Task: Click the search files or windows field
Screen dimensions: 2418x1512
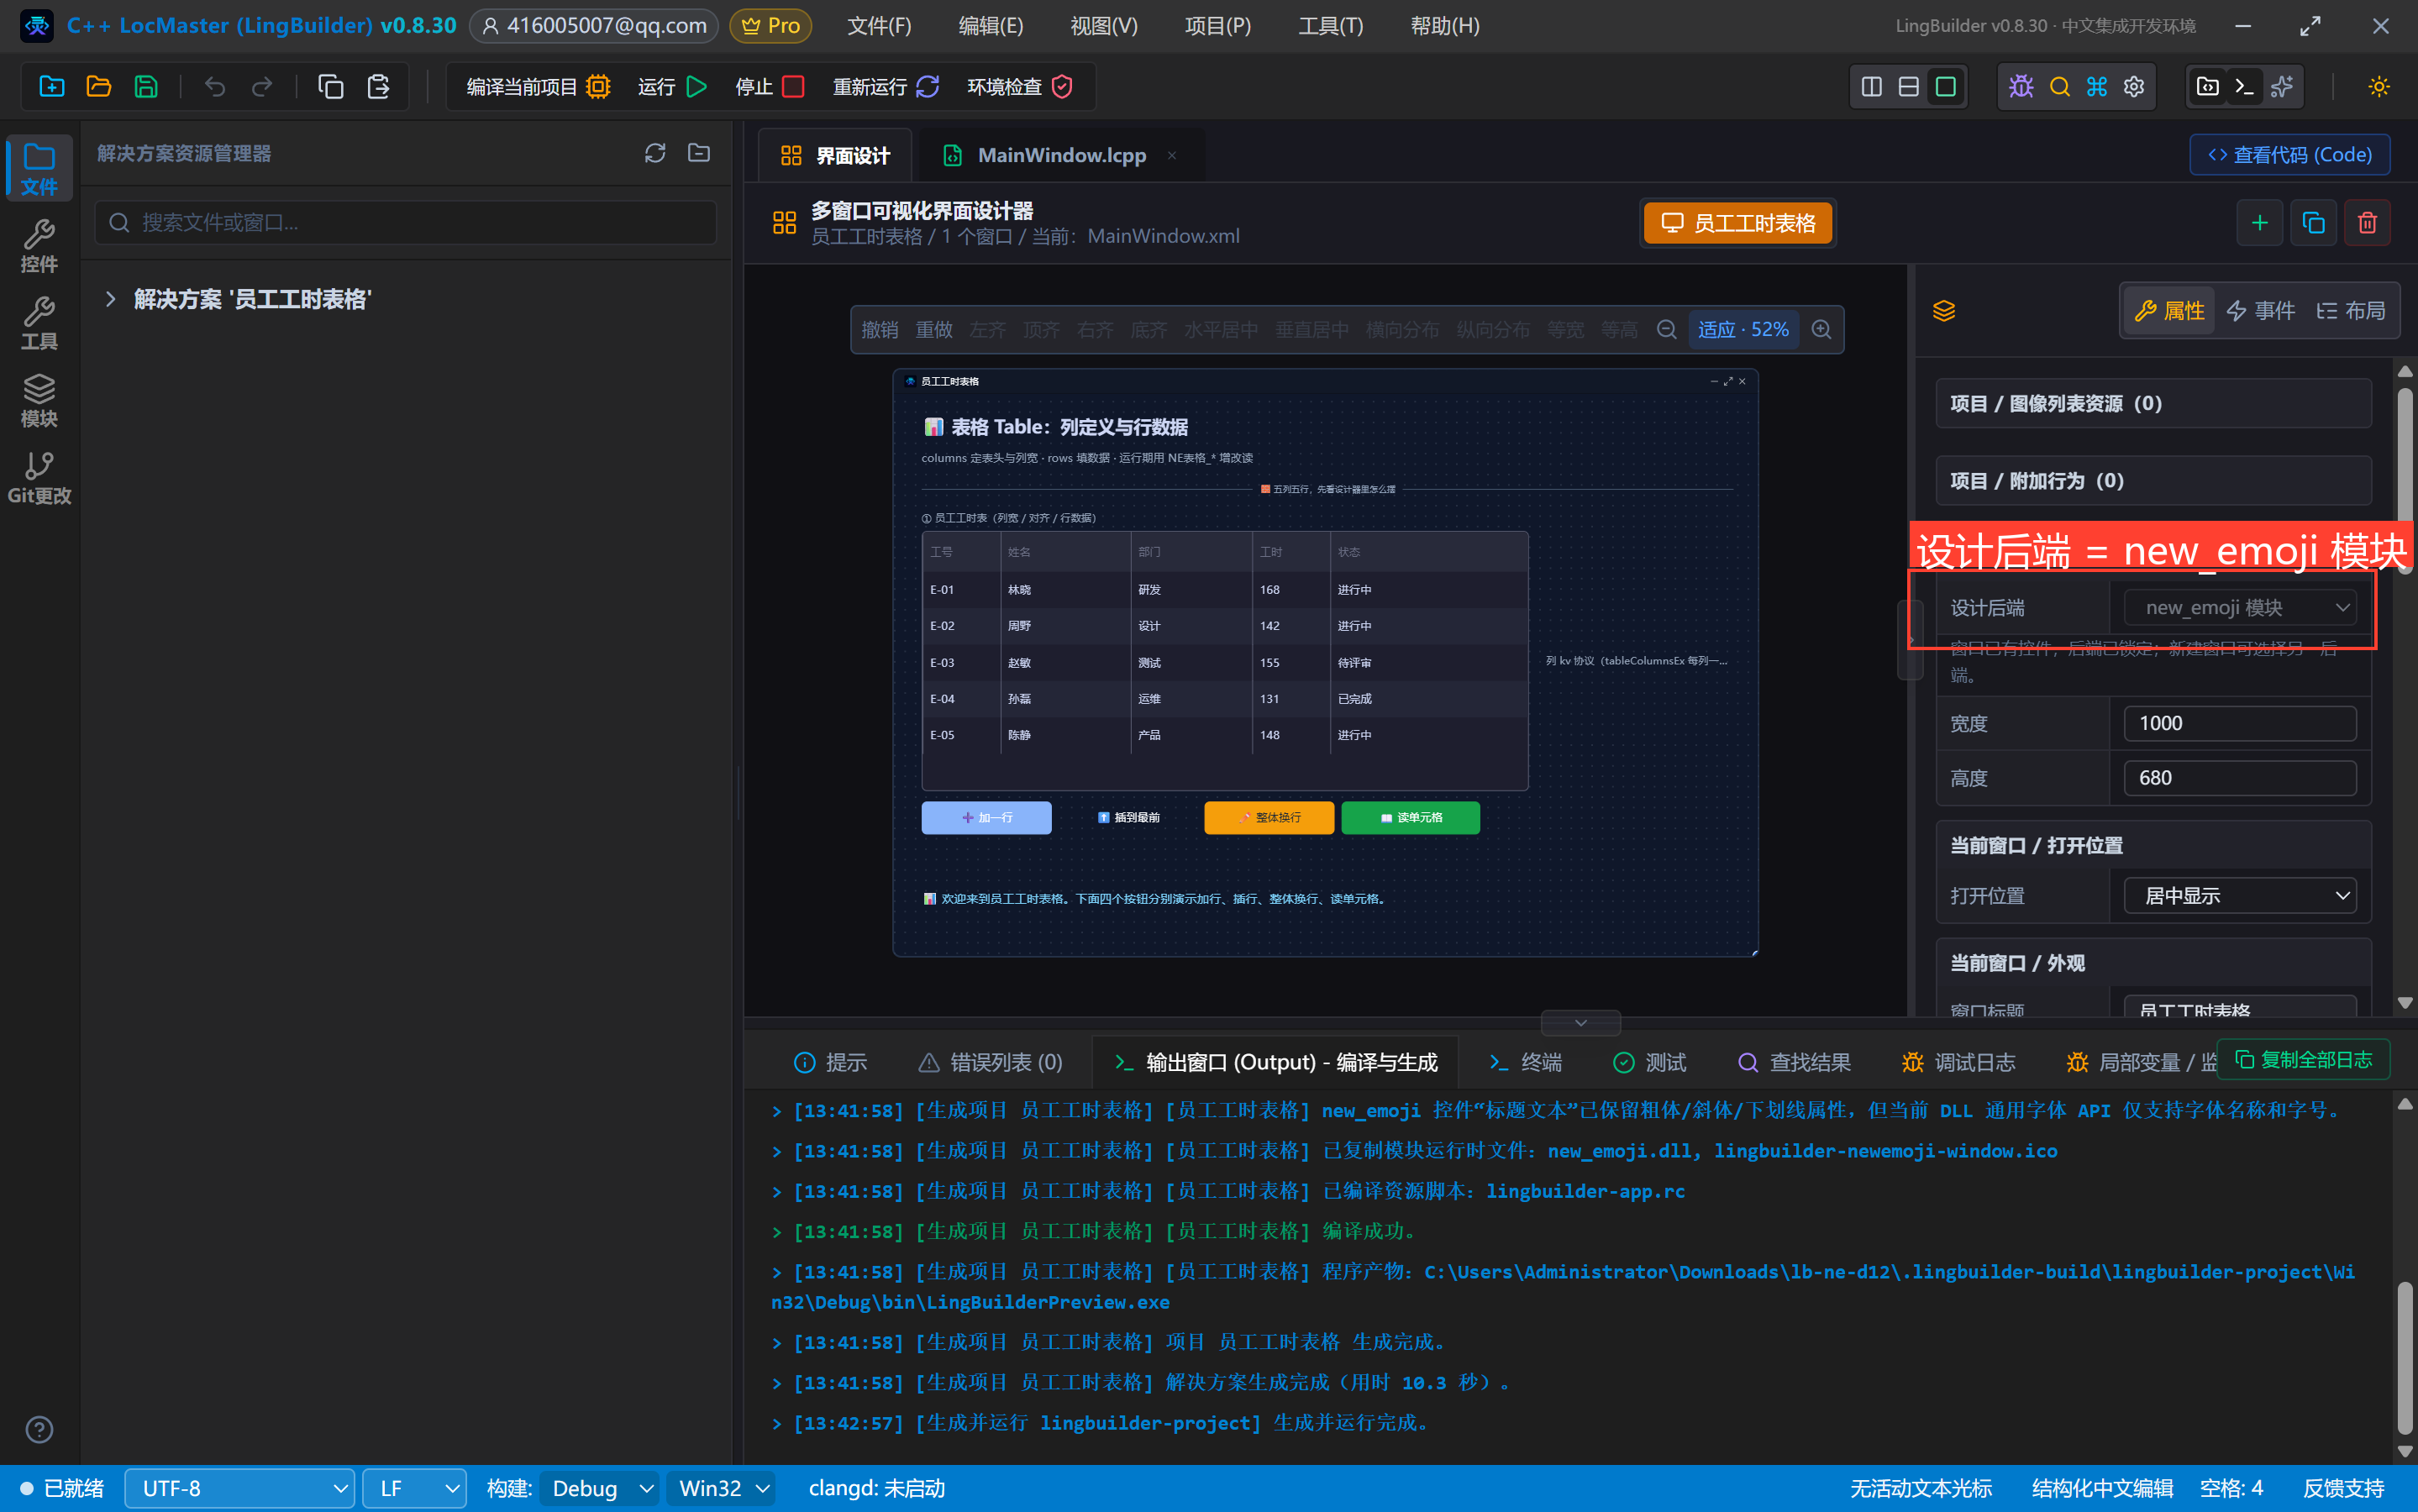Action: [x=406, y=222]
